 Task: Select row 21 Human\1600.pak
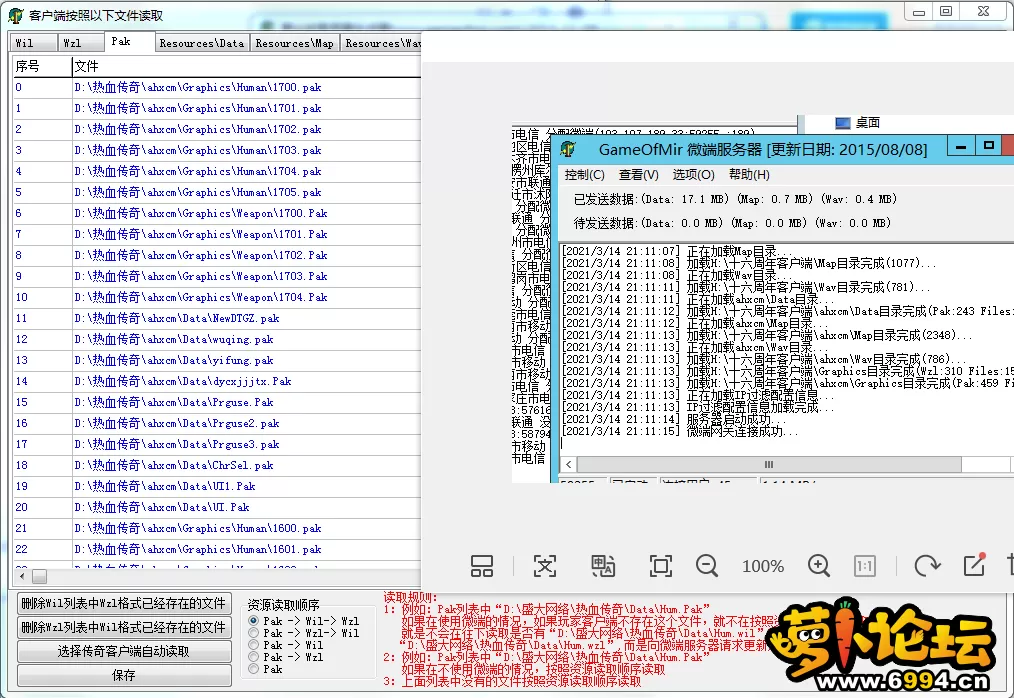click(x=217, y=529)
